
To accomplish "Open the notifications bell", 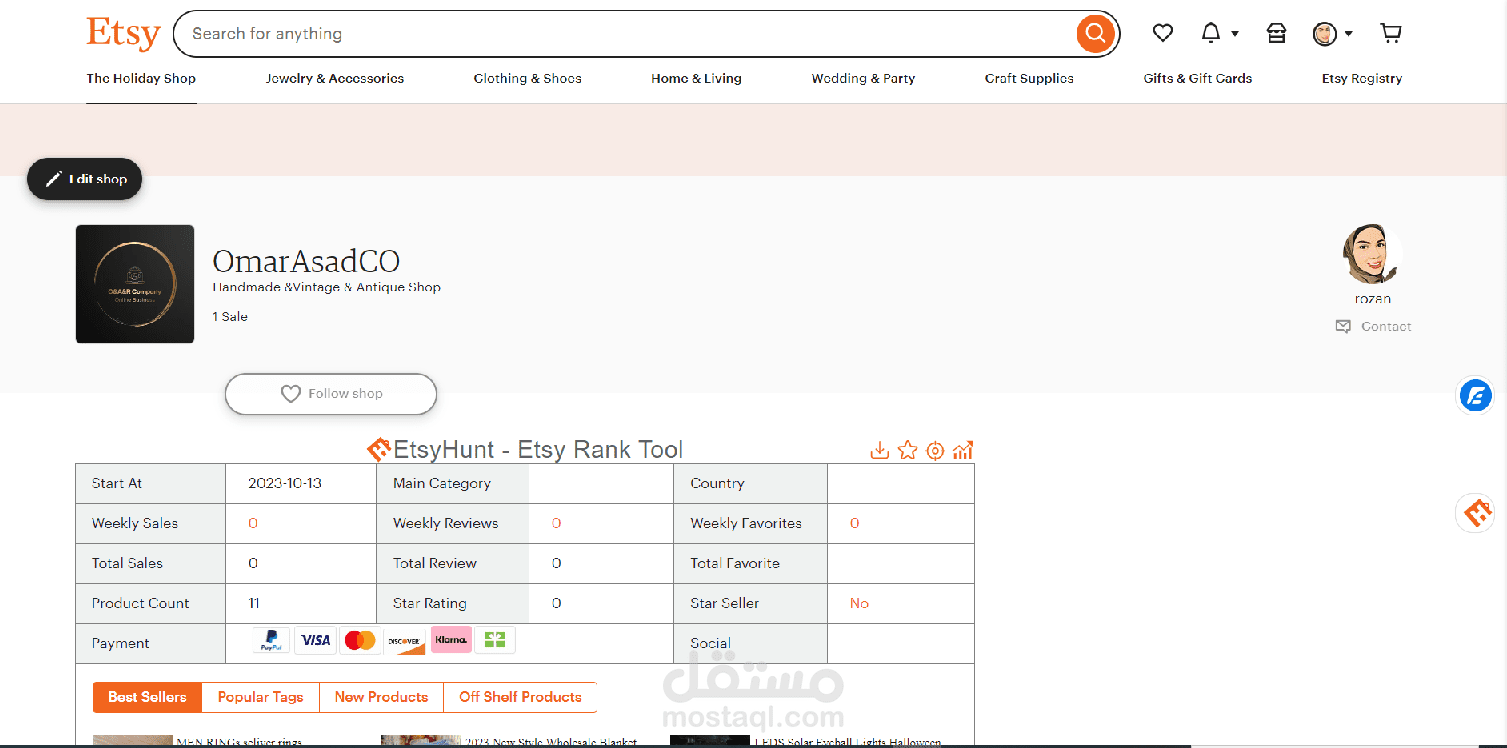I will (x=1211, y=33).
